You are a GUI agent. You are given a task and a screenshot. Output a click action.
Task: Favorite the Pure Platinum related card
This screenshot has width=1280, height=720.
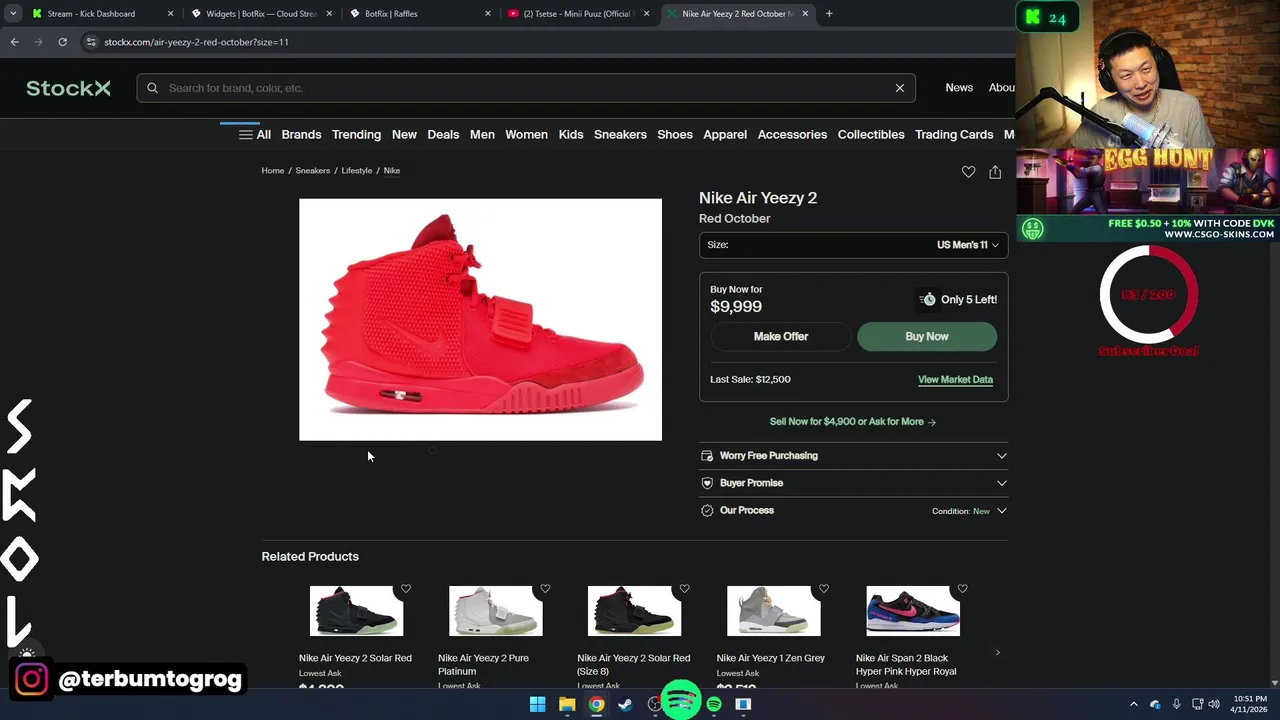coord(545,589)
